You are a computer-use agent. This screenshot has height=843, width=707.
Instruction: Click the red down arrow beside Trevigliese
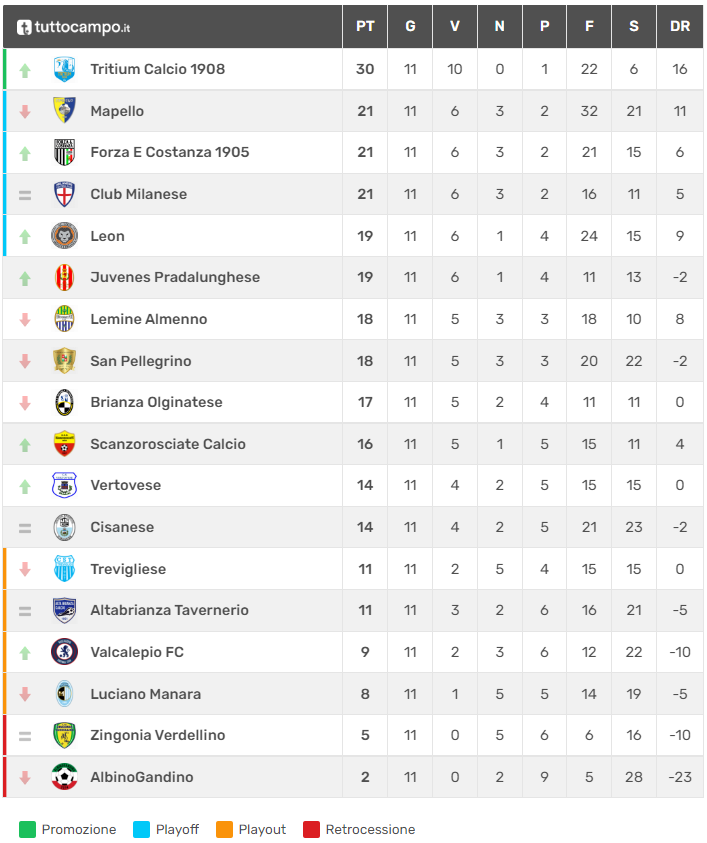pyautogui.click(x=25, y=569)
